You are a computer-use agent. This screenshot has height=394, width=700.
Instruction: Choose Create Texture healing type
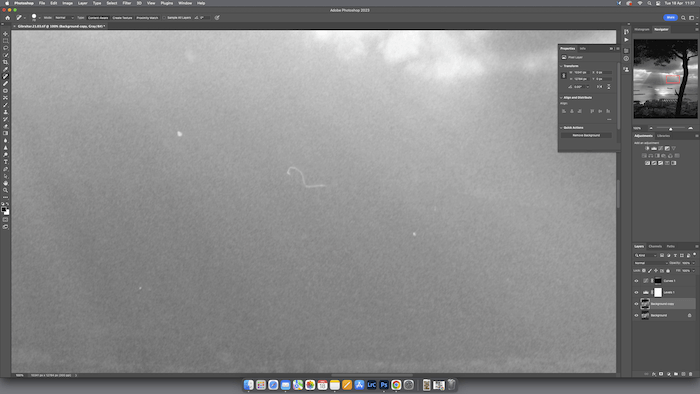click(122, 18)
